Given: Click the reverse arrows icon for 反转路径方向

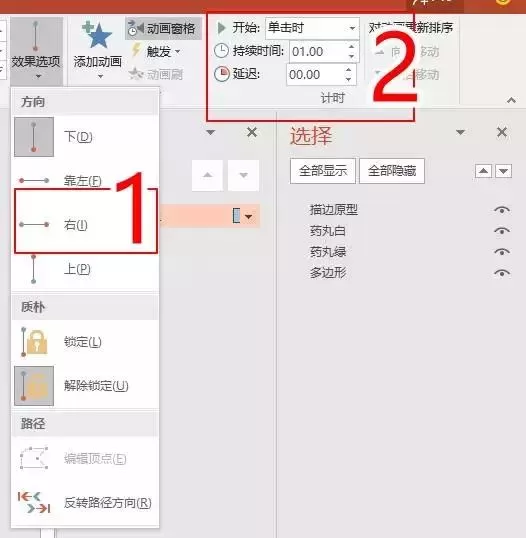Looking at the screenshot, I should (x=34, y=503).
